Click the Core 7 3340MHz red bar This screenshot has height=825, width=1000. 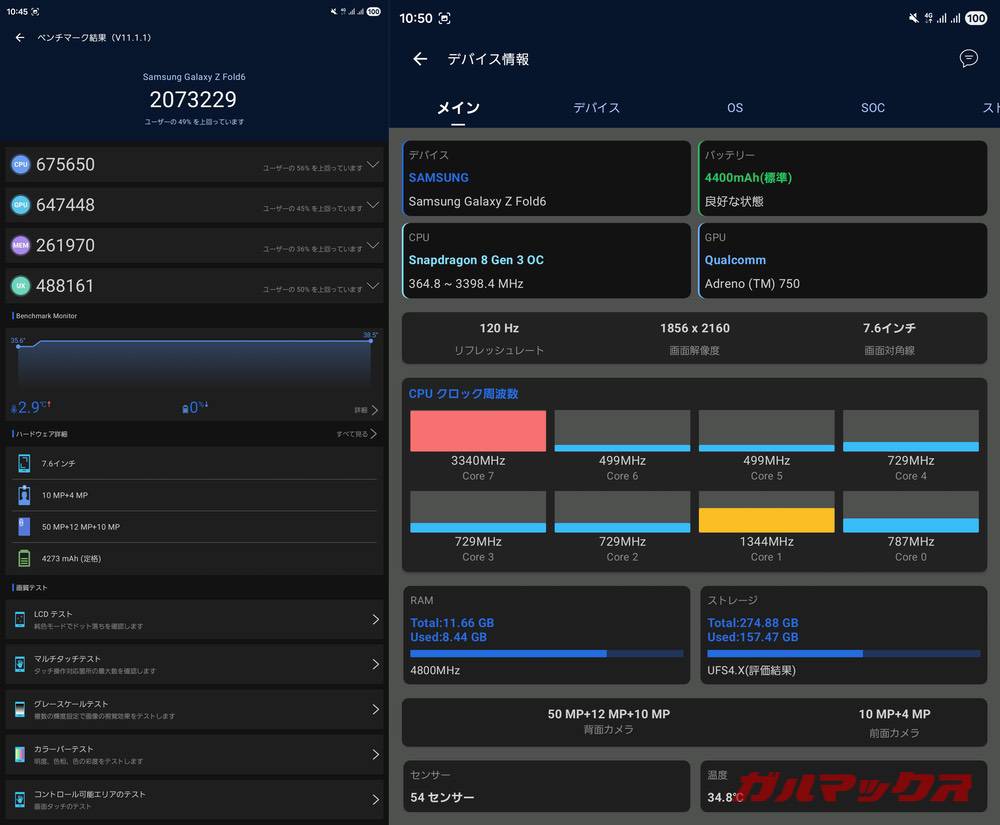pyautogui.click(x=478, y=431)
